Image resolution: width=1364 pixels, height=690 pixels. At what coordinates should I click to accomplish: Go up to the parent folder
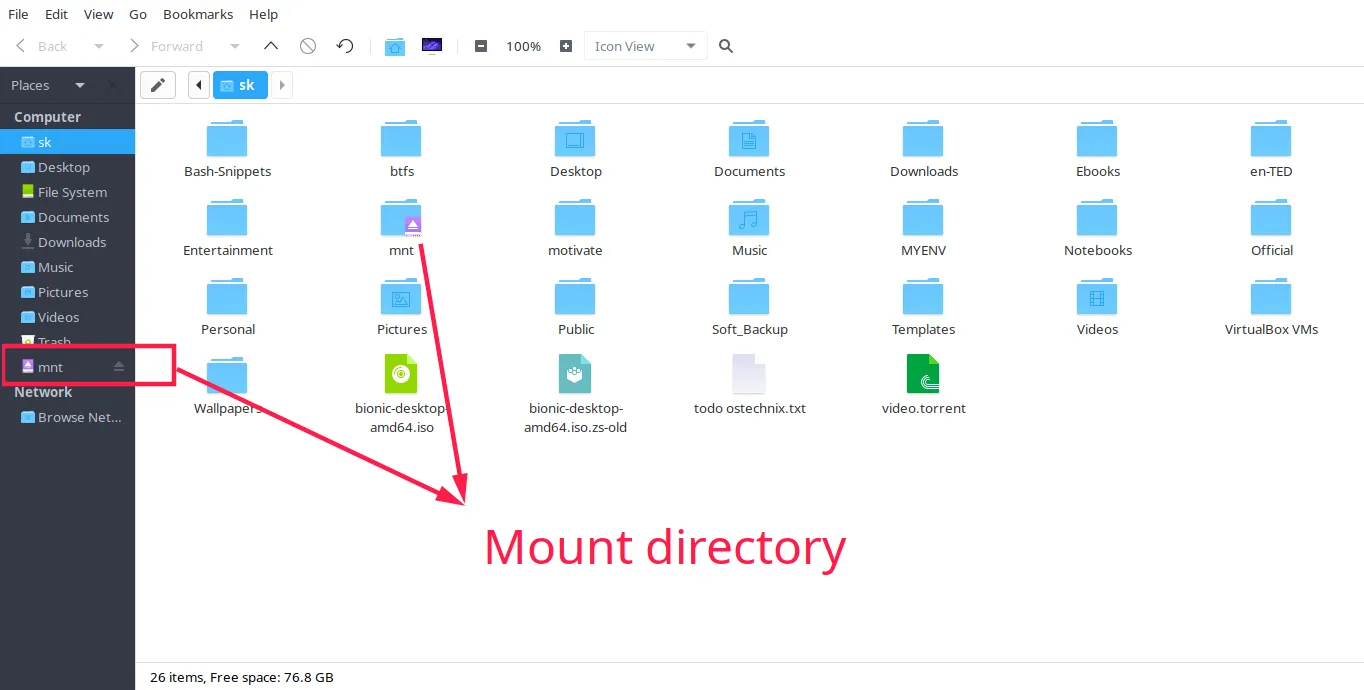click(x=270, y=46)
